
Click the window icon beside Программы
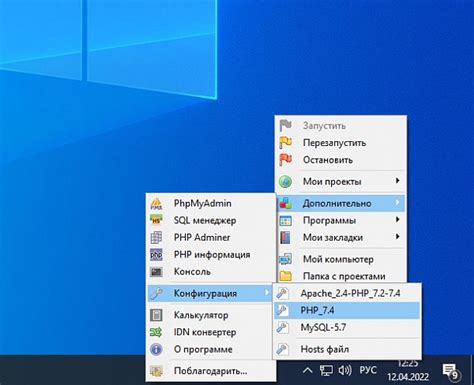pyautogui.click(x=285, y=220)
